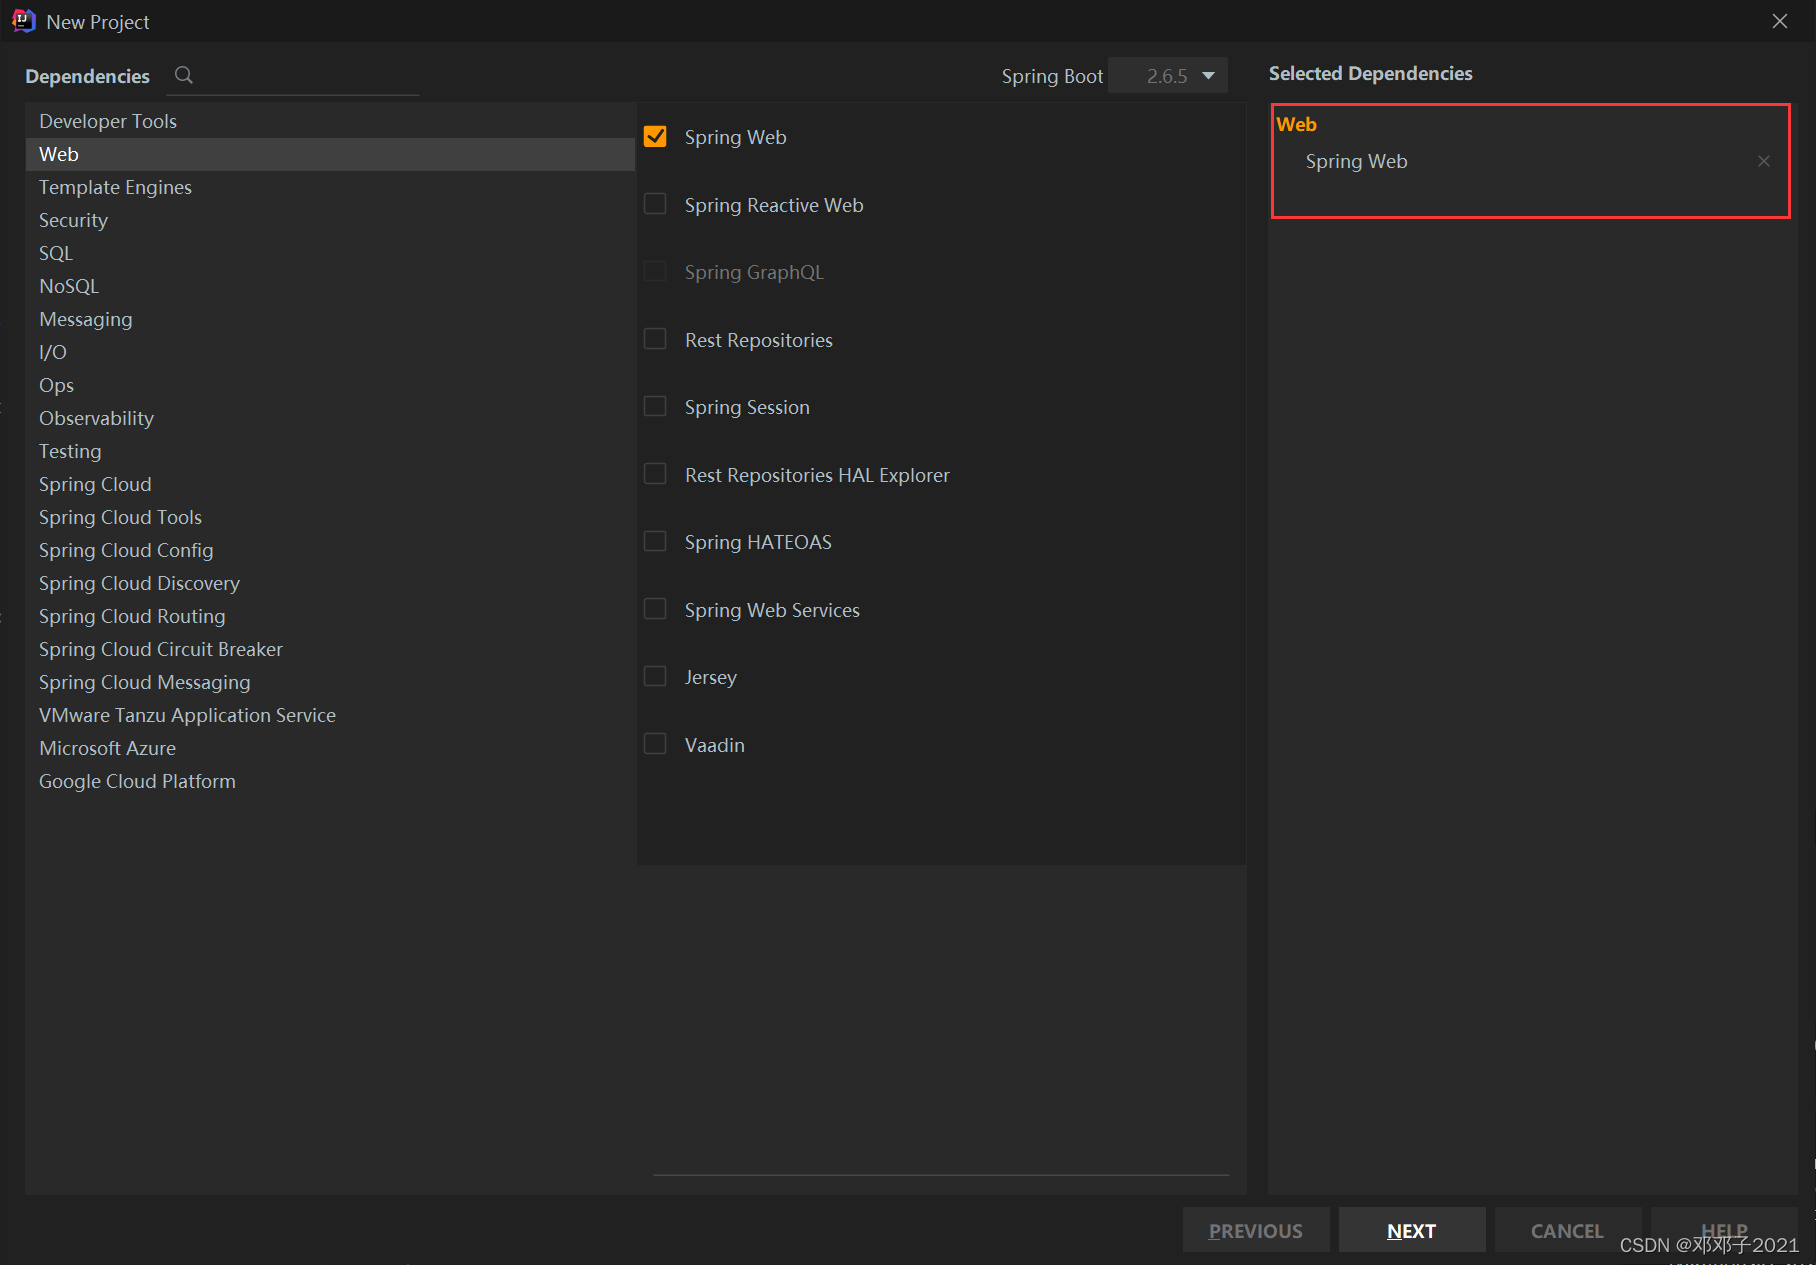Select the SQL category
The width and height of the screenshot is (1816, 1265).
[330, 253]
